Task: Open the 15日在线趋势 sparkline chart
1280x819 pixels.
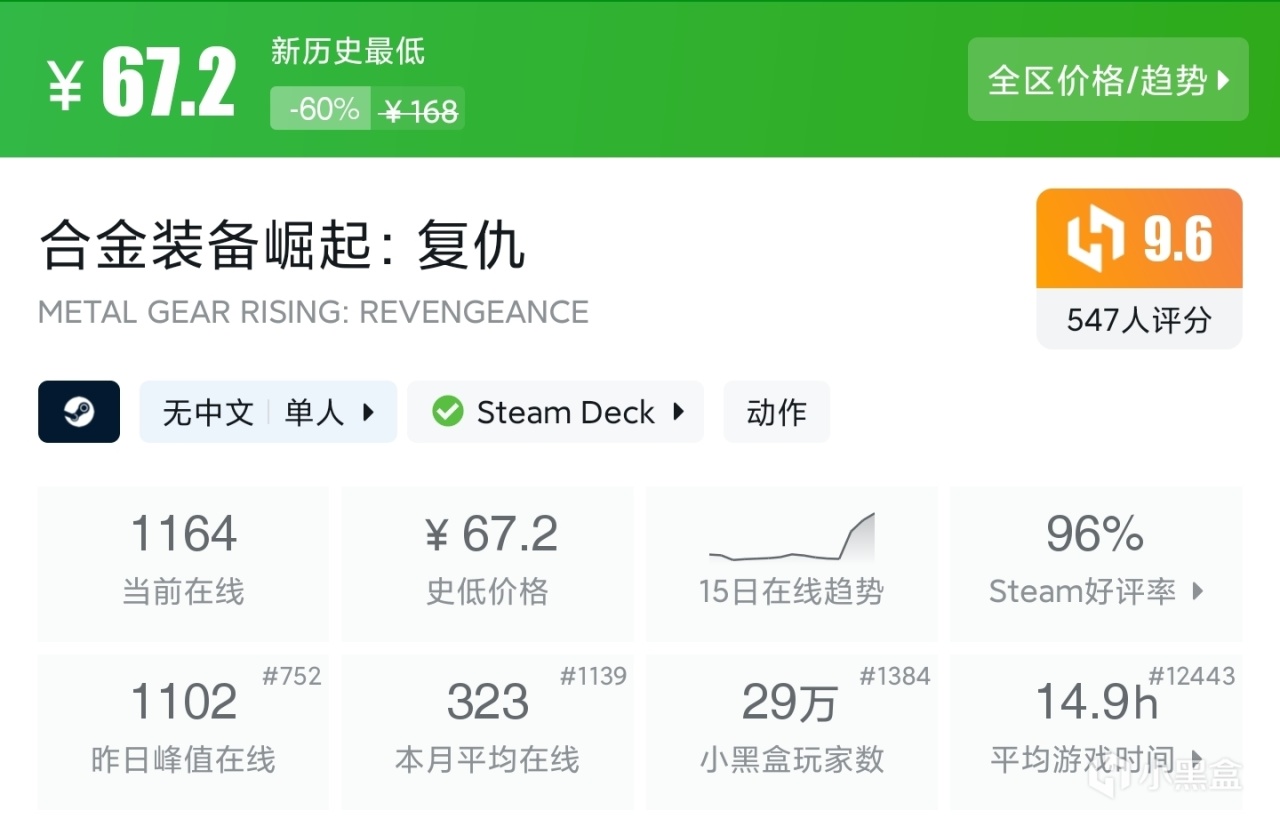Action: [x=792, y=540]
